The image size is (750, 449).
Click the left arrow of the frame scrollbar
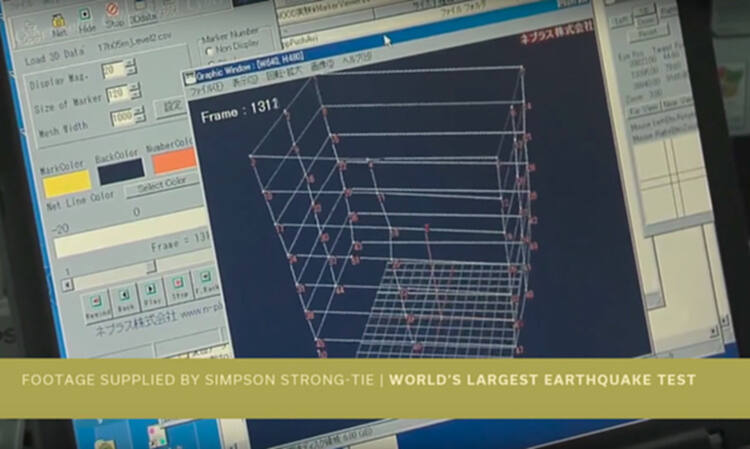point(67,285)
